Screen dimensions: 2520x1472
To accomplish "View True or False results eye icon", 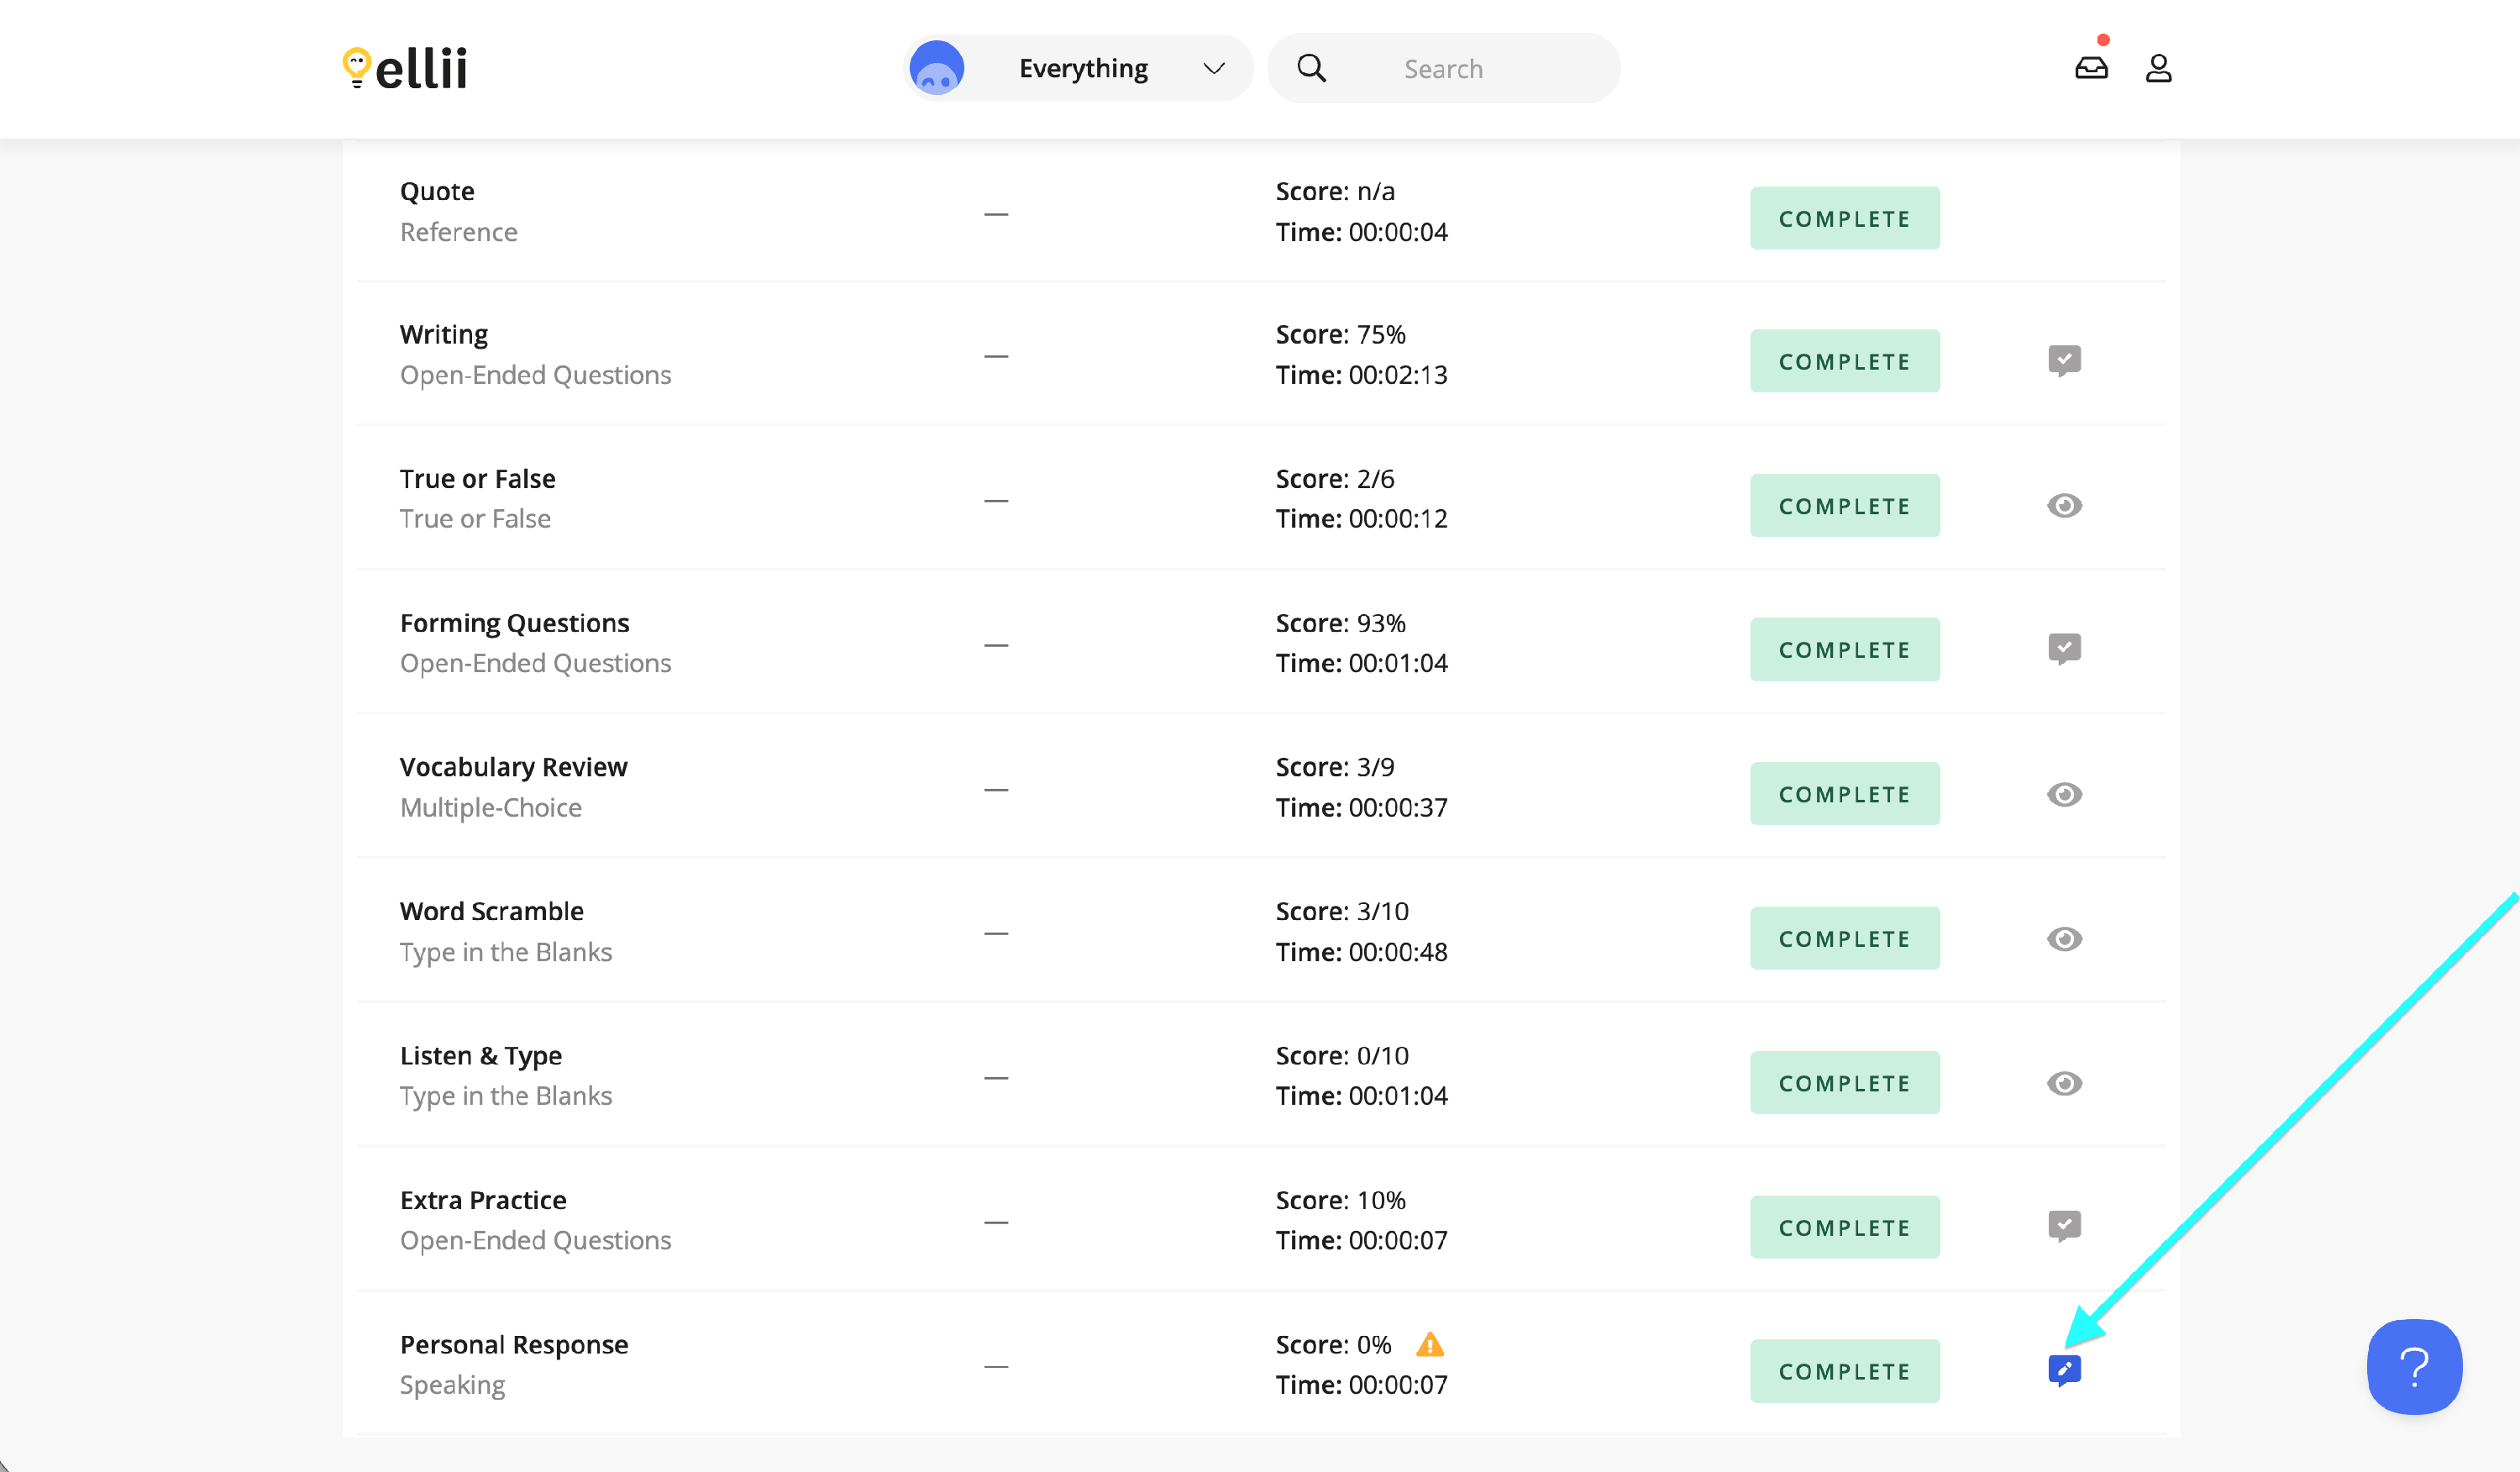I will click(2064, 505).
